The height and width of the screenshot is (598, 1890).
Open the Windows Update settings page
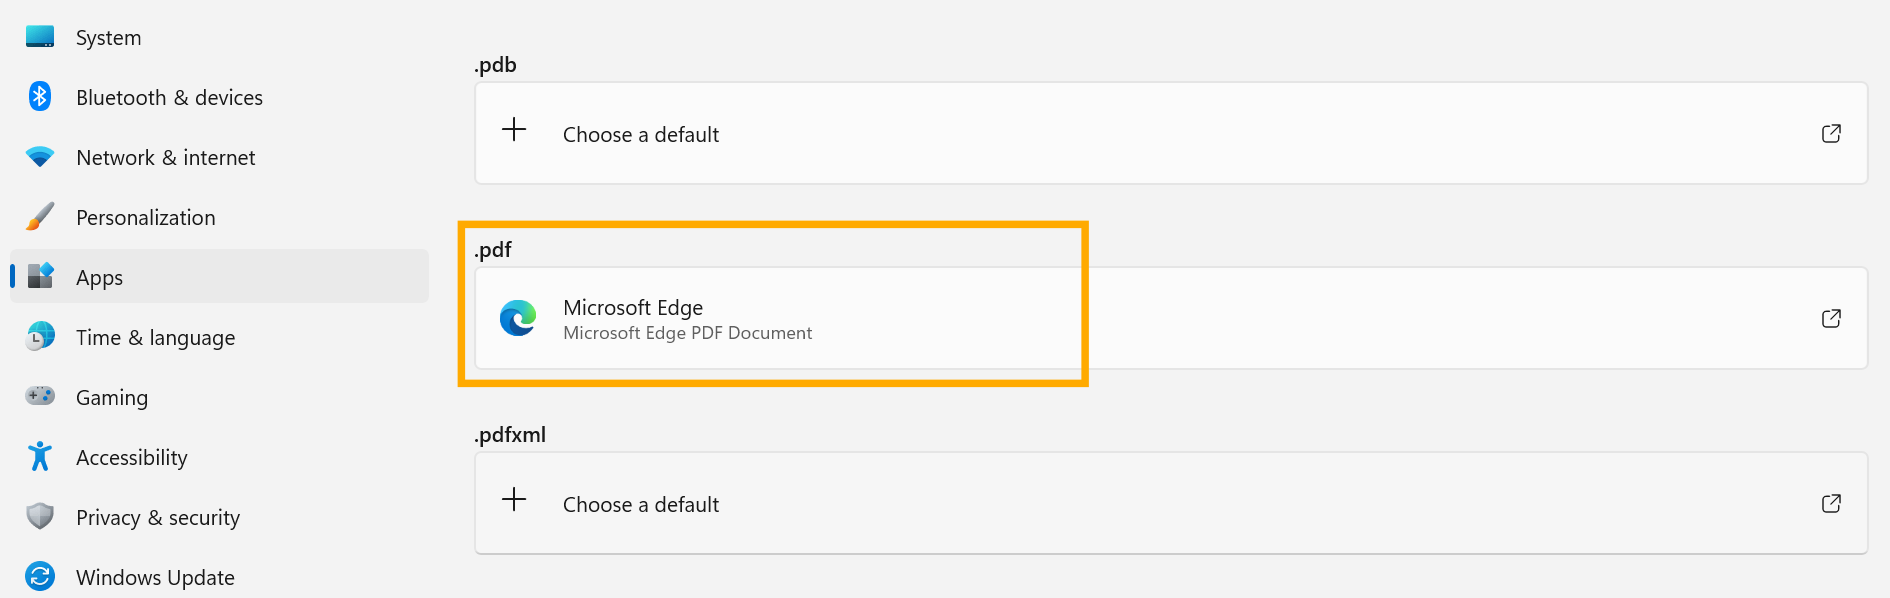coord(155,577)
